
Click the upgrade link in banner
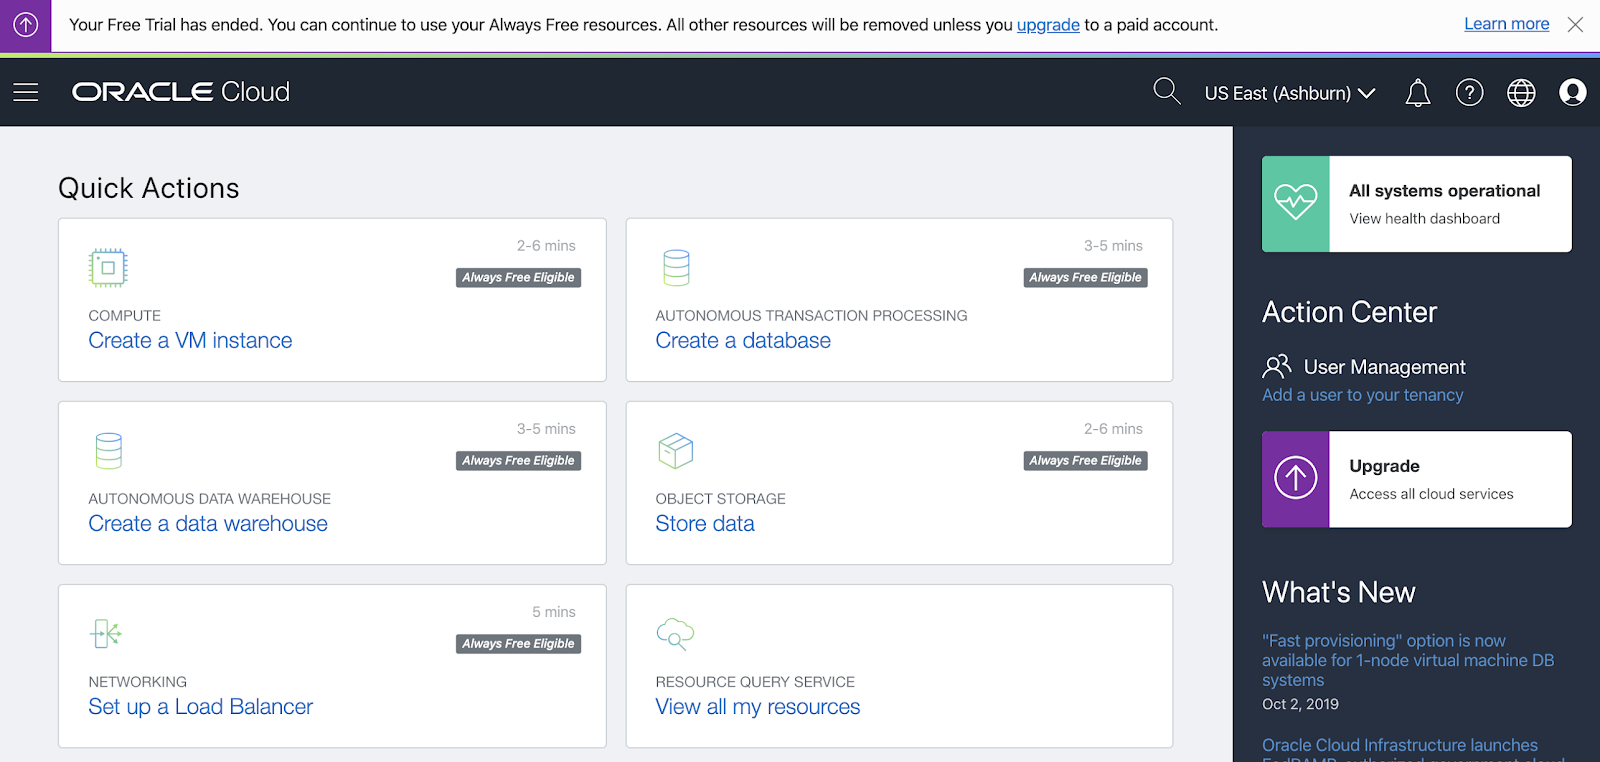click(1048, 25)
